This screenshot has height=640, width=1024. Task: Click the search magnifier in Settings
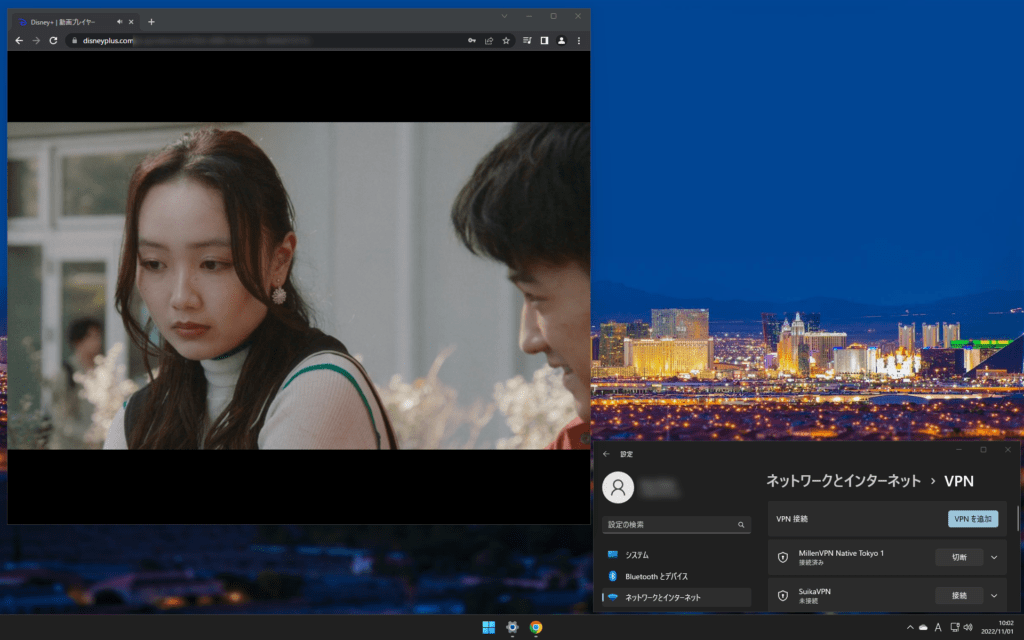click(x=741, y=524)
